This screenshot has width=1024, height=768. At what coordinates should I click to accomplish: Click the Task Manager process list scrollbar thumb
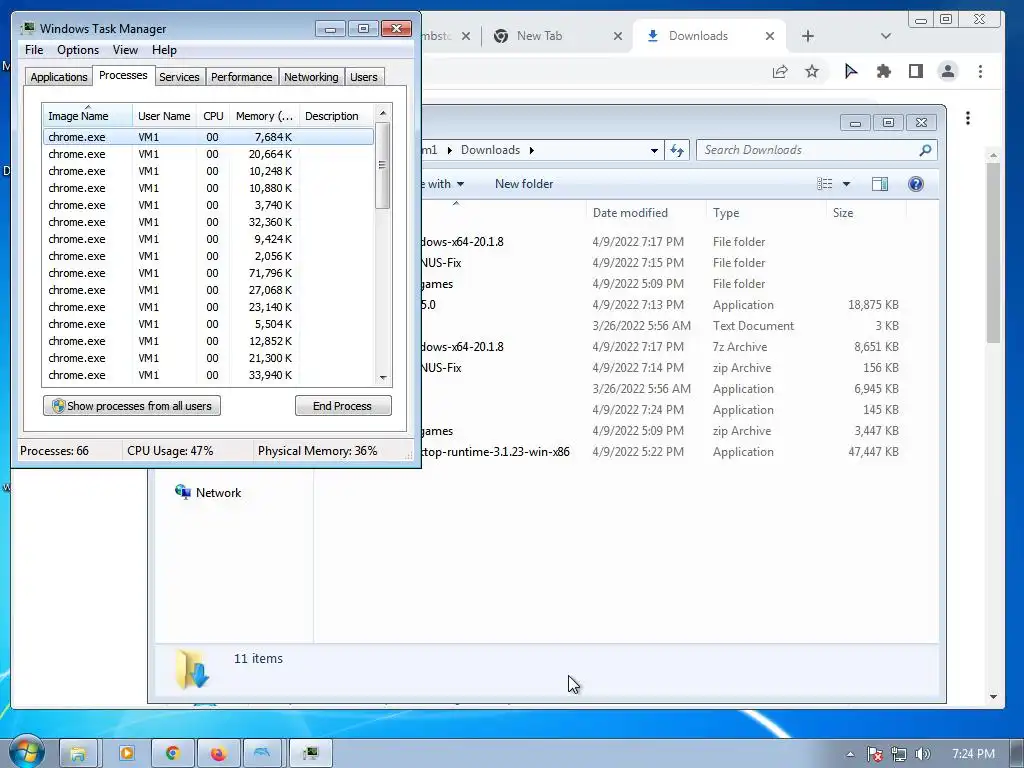coord(383,165)
